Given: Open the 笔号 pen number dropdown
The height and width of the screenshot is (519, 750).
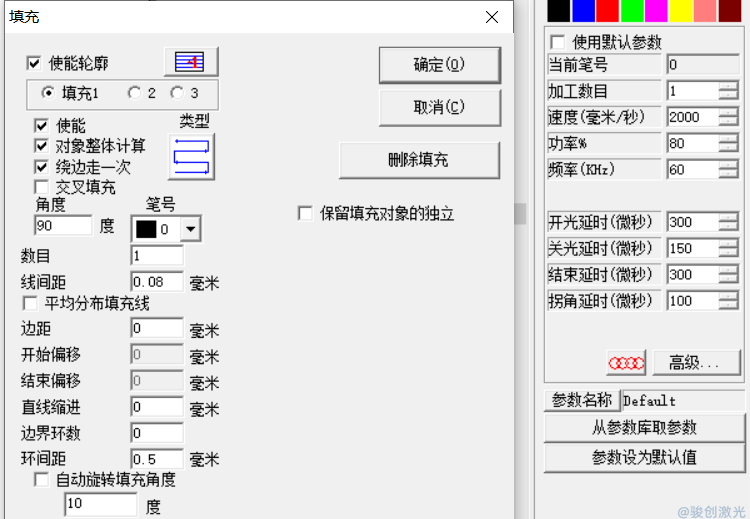Looking at the screenshot, I should (x=190, y=229).
